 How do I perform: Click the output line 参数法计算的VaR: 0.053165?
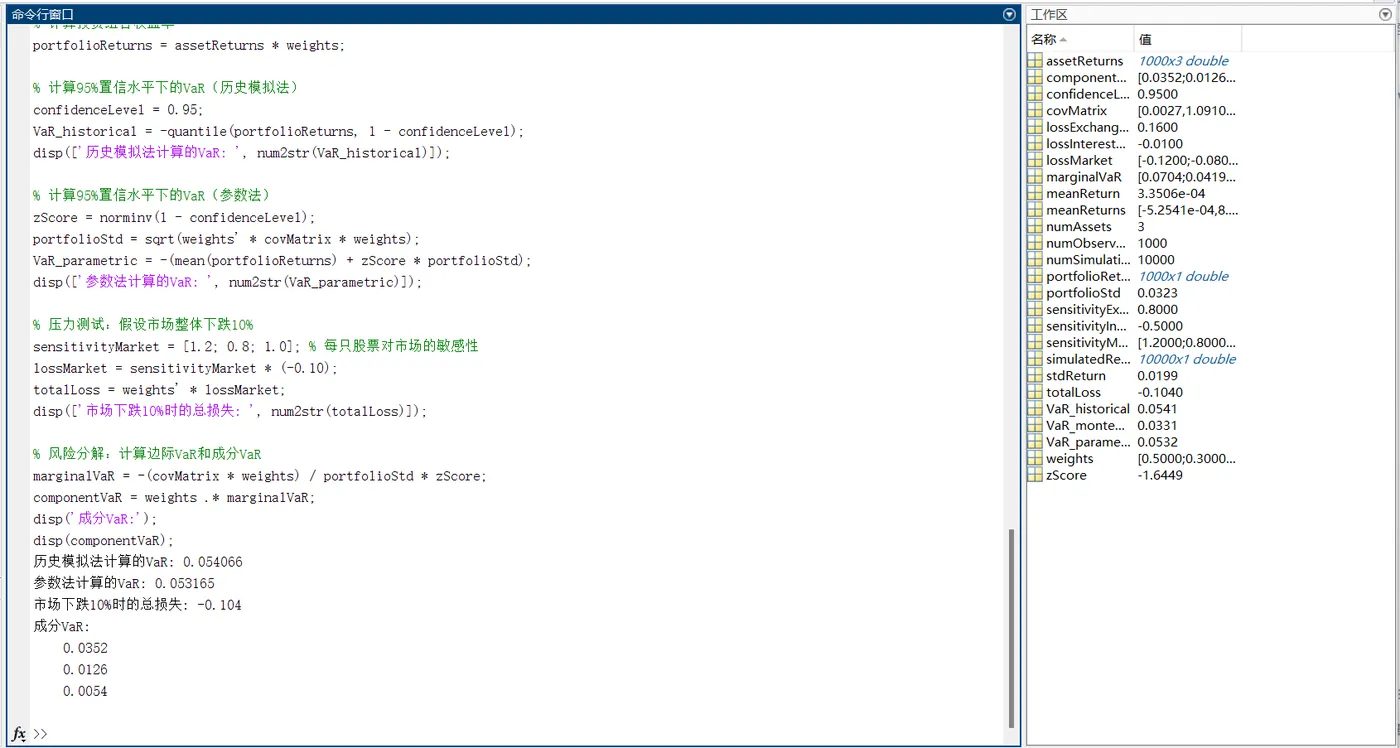click(124, 583)
